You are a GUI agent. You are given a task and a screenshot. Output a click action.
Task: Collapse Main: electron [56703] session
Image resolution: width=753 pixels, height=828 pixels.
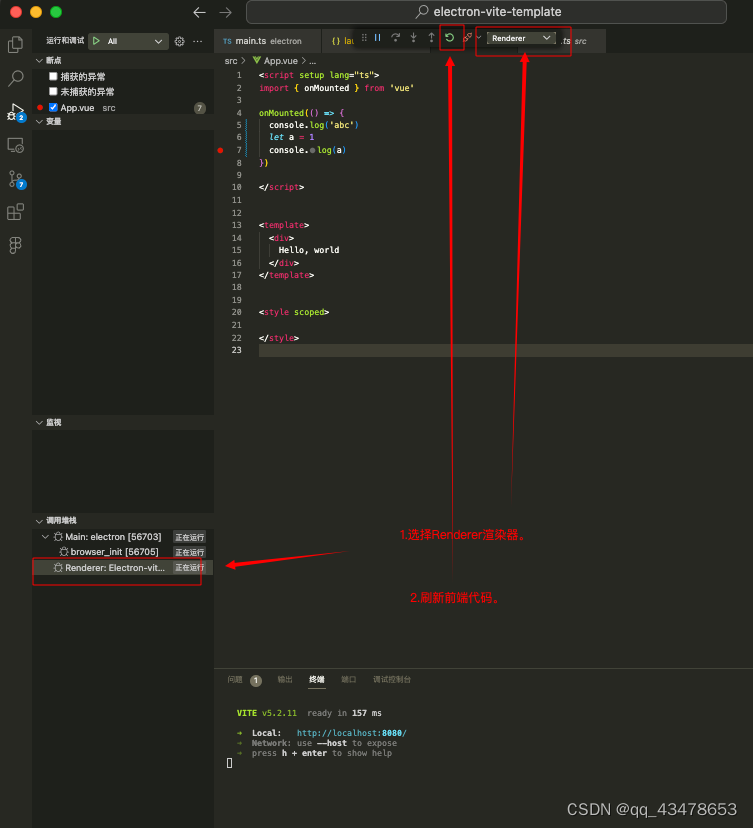(x=45, y=537)
